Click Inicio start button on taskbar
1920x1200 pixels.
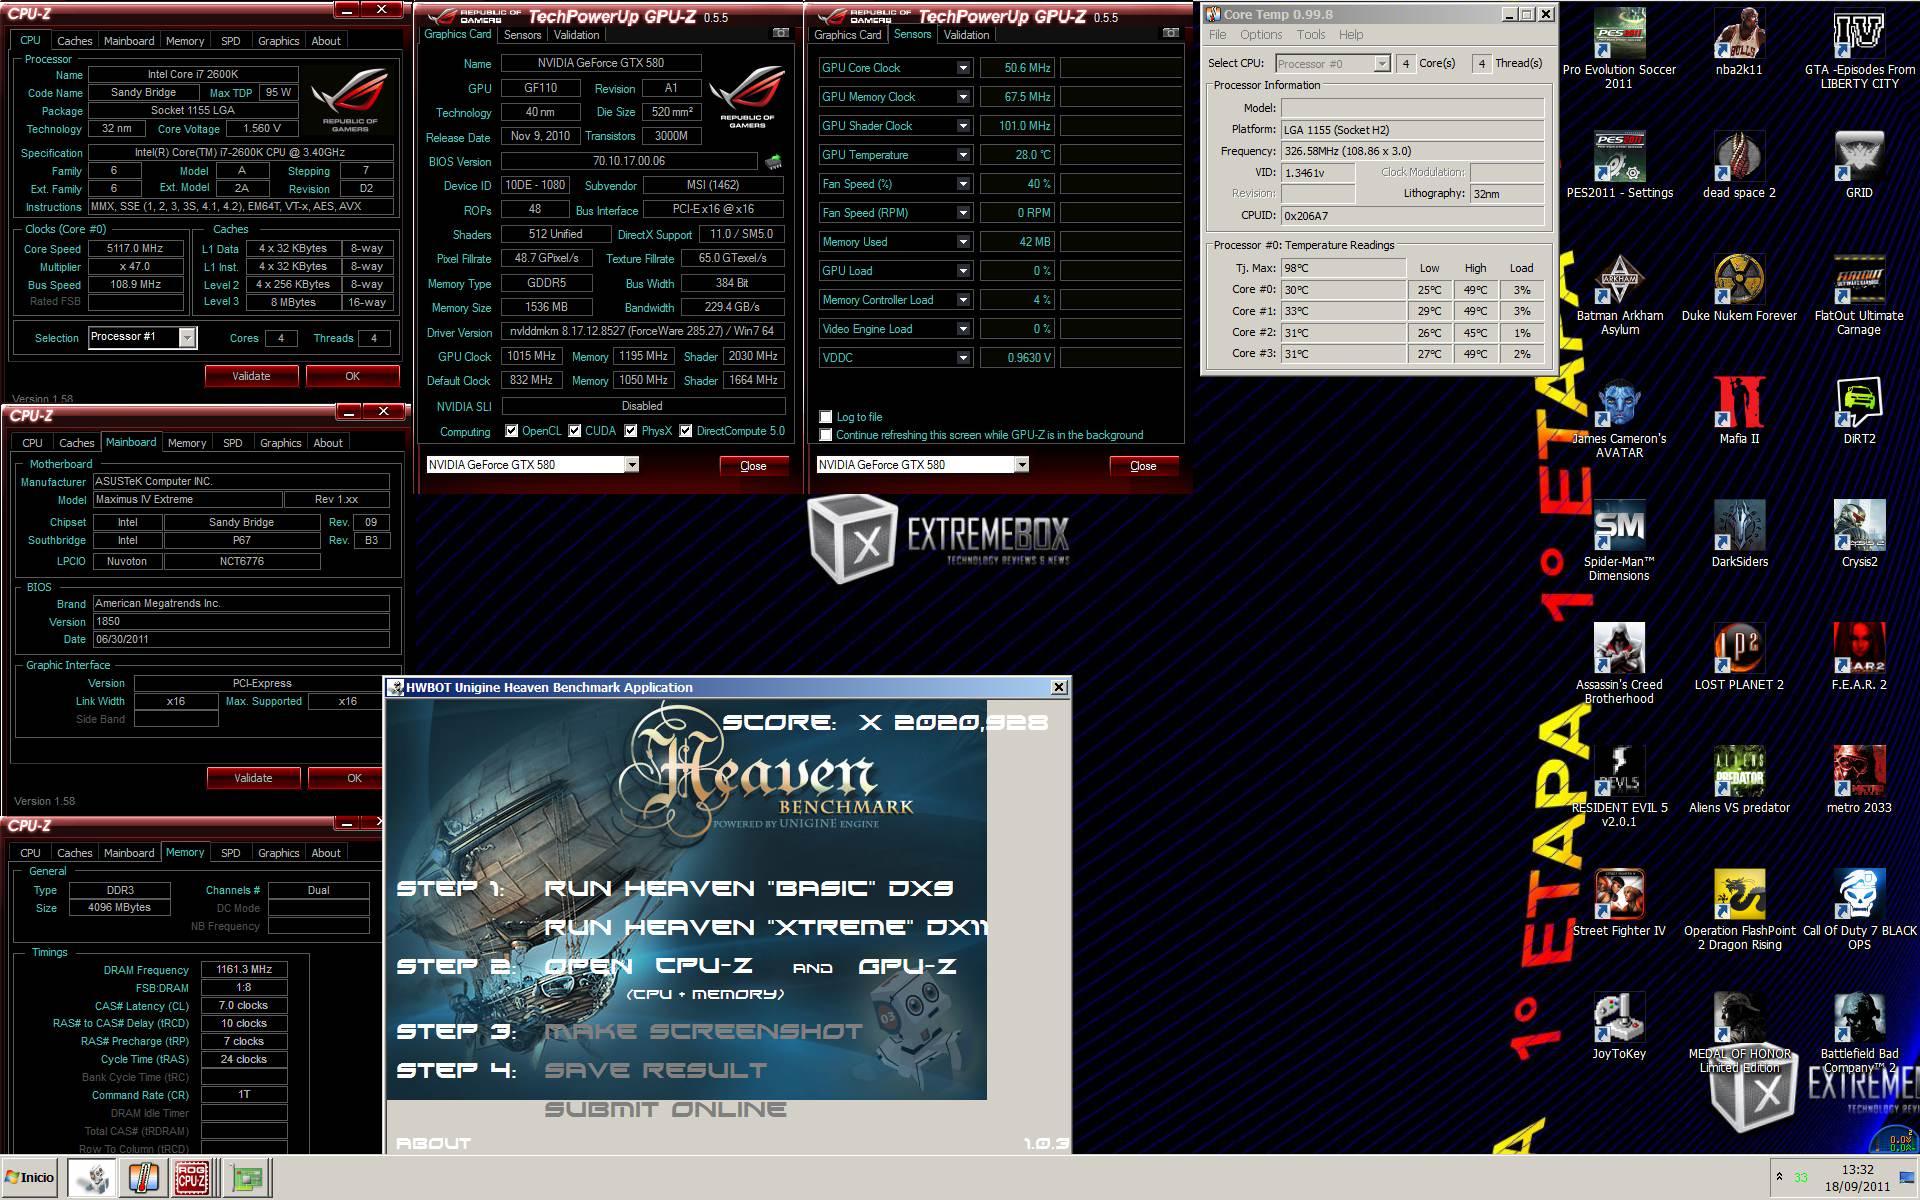tap(30, 1178)
